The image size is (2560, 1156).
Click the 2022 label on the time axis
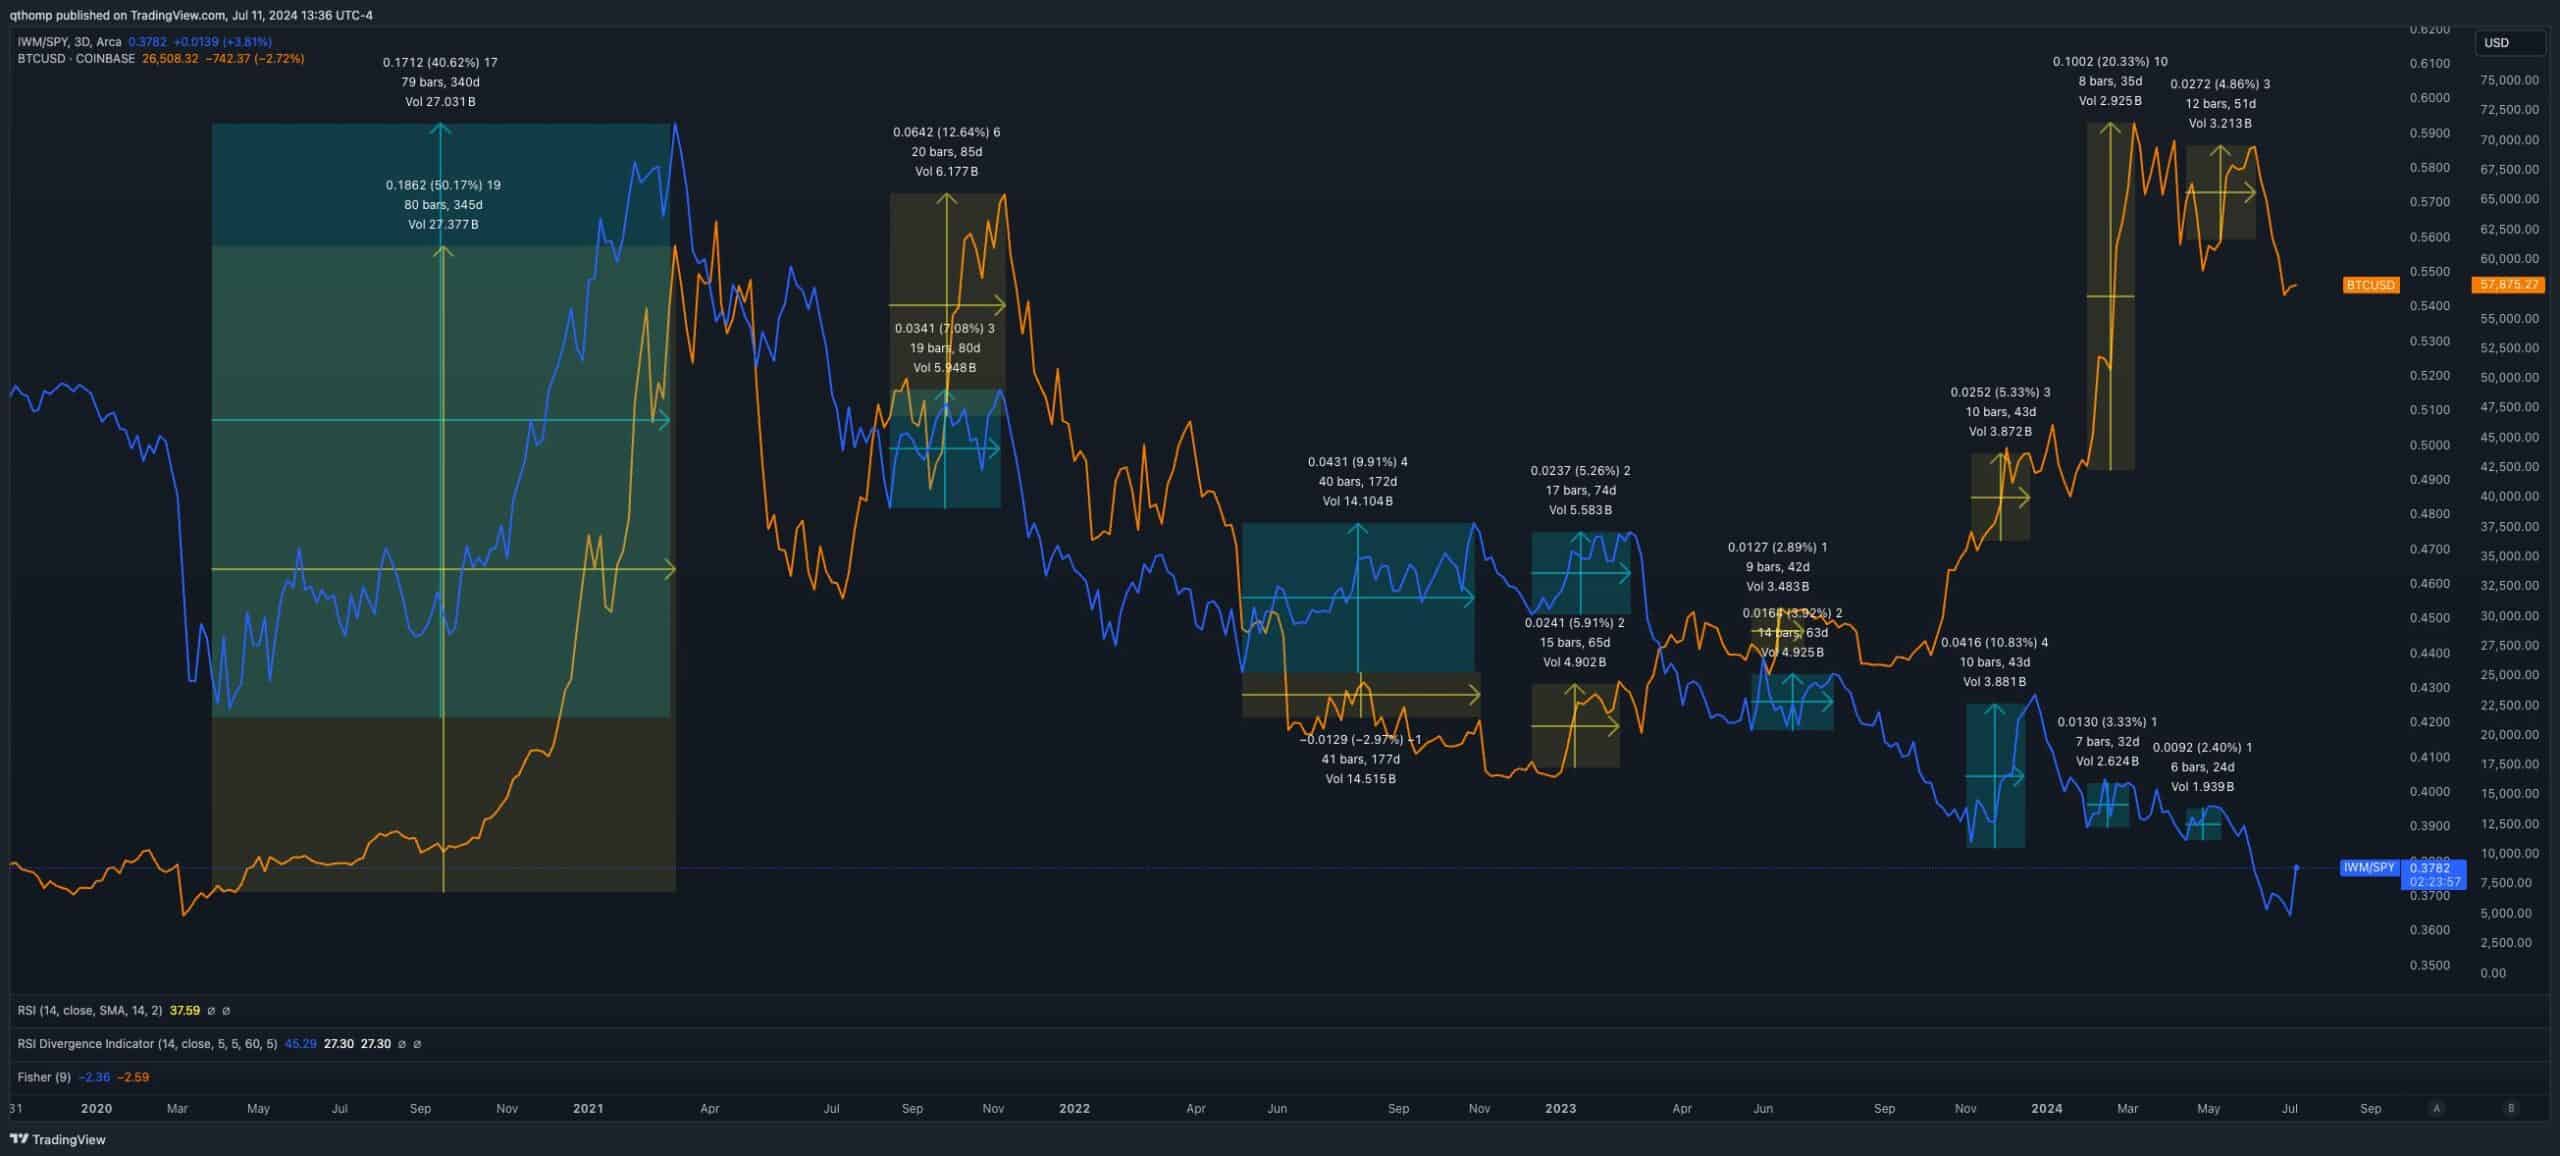point(1074,1109)
